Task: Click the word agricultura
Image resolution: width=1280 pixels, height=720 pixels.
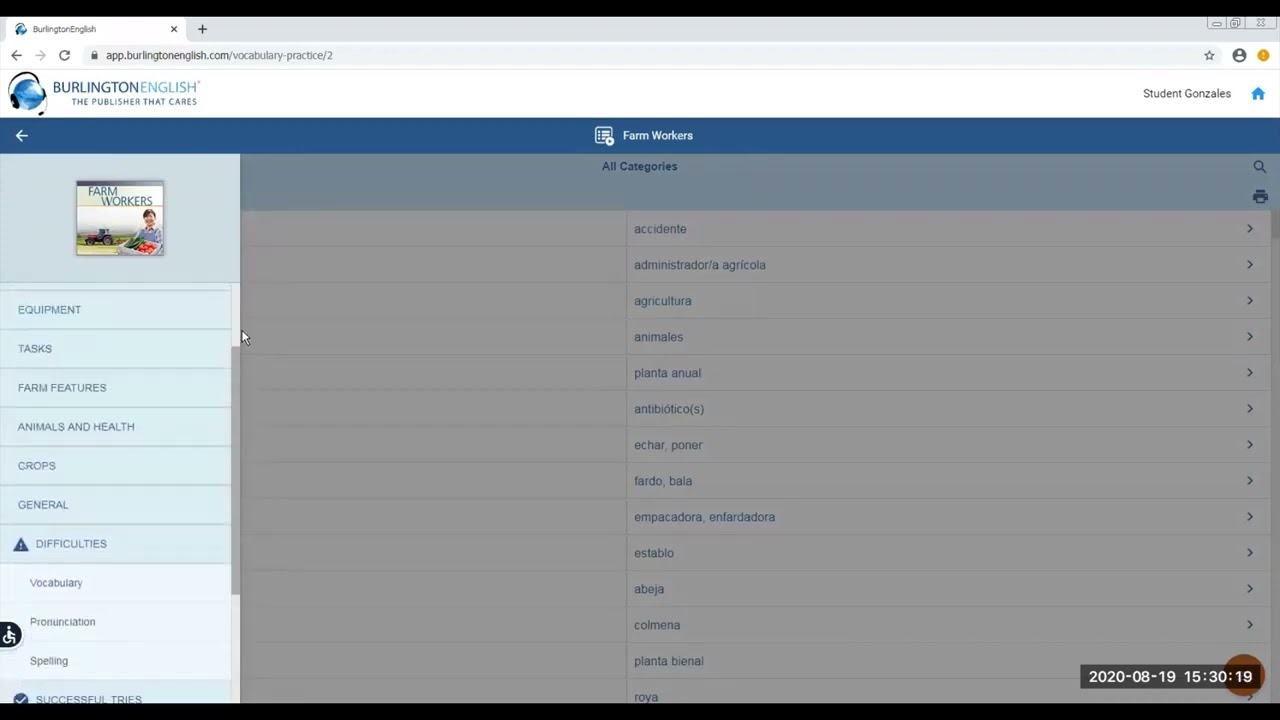Action: pos(662,301)
